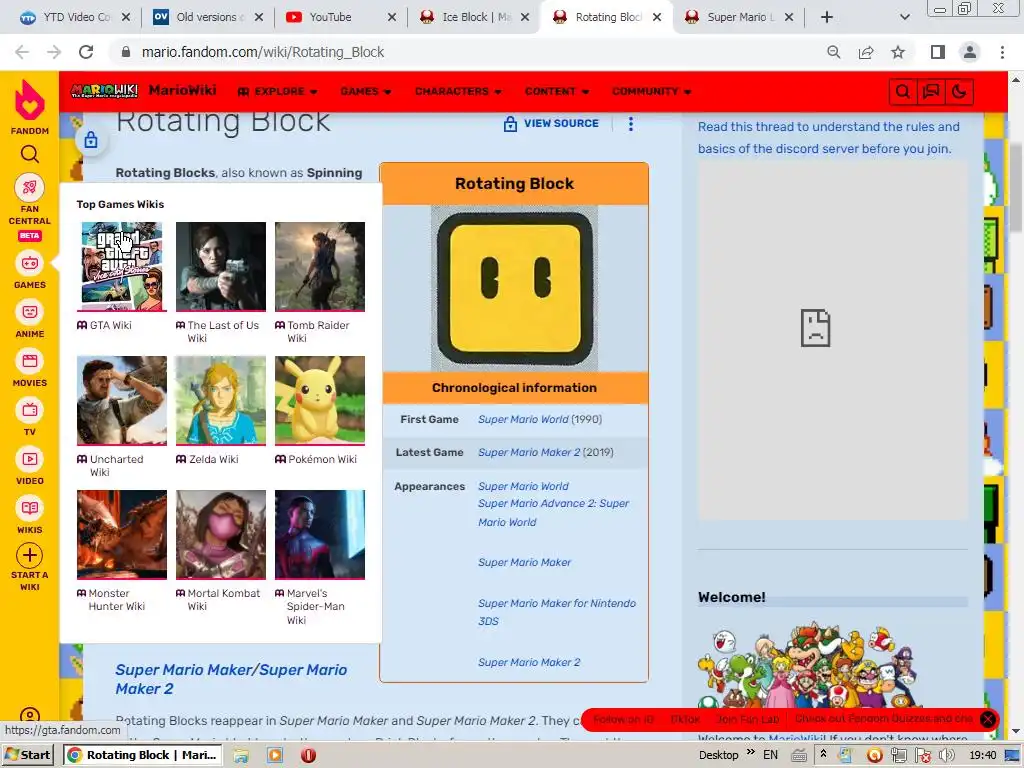
Task: Open The Last of Us Wiki thumbnail
Action: pos(221,266)
